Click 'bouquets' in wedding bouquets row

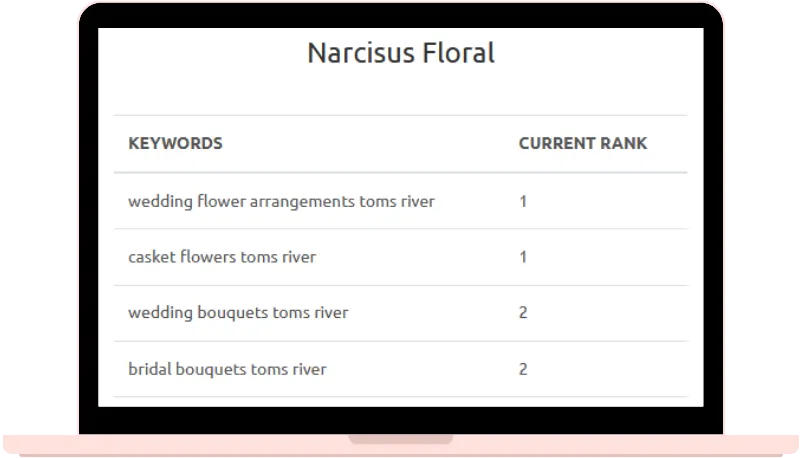(233, 313)
